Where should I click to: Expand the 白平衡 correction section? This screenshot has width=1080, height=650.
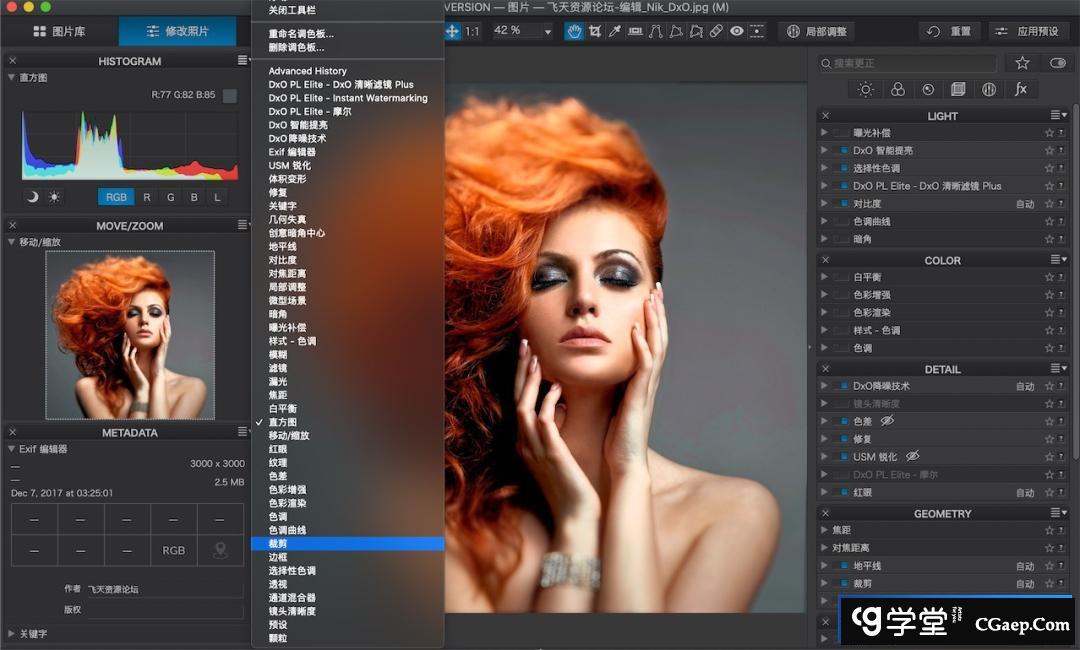(x=824, y=277)
